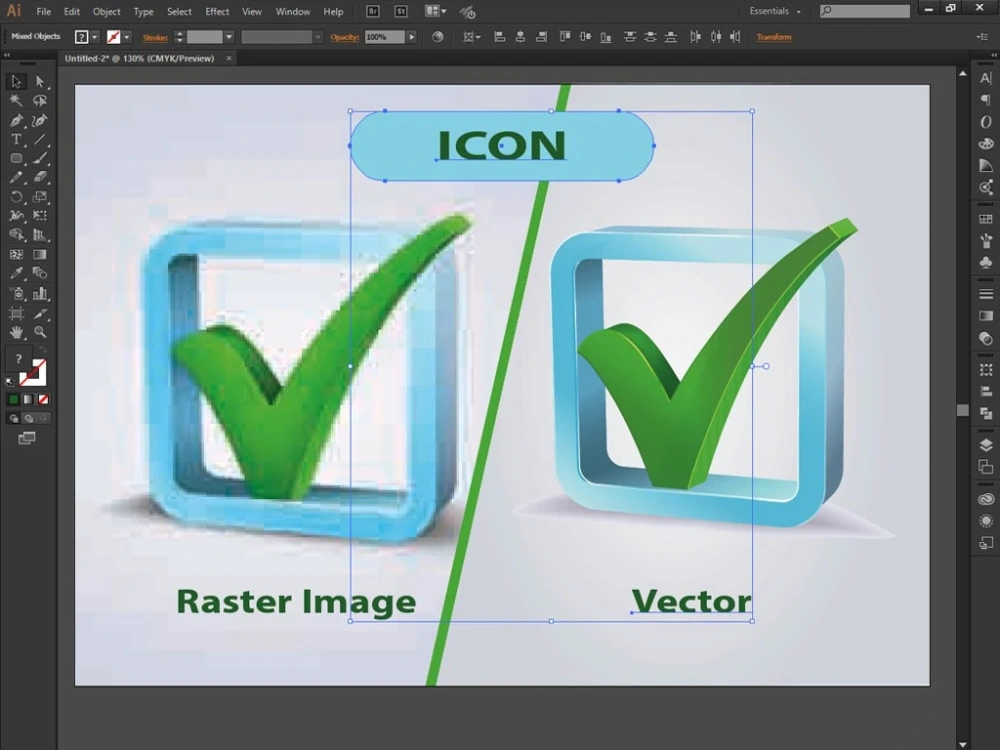Select the Lasso tool

pyautogui.click(x=40, y=101)
